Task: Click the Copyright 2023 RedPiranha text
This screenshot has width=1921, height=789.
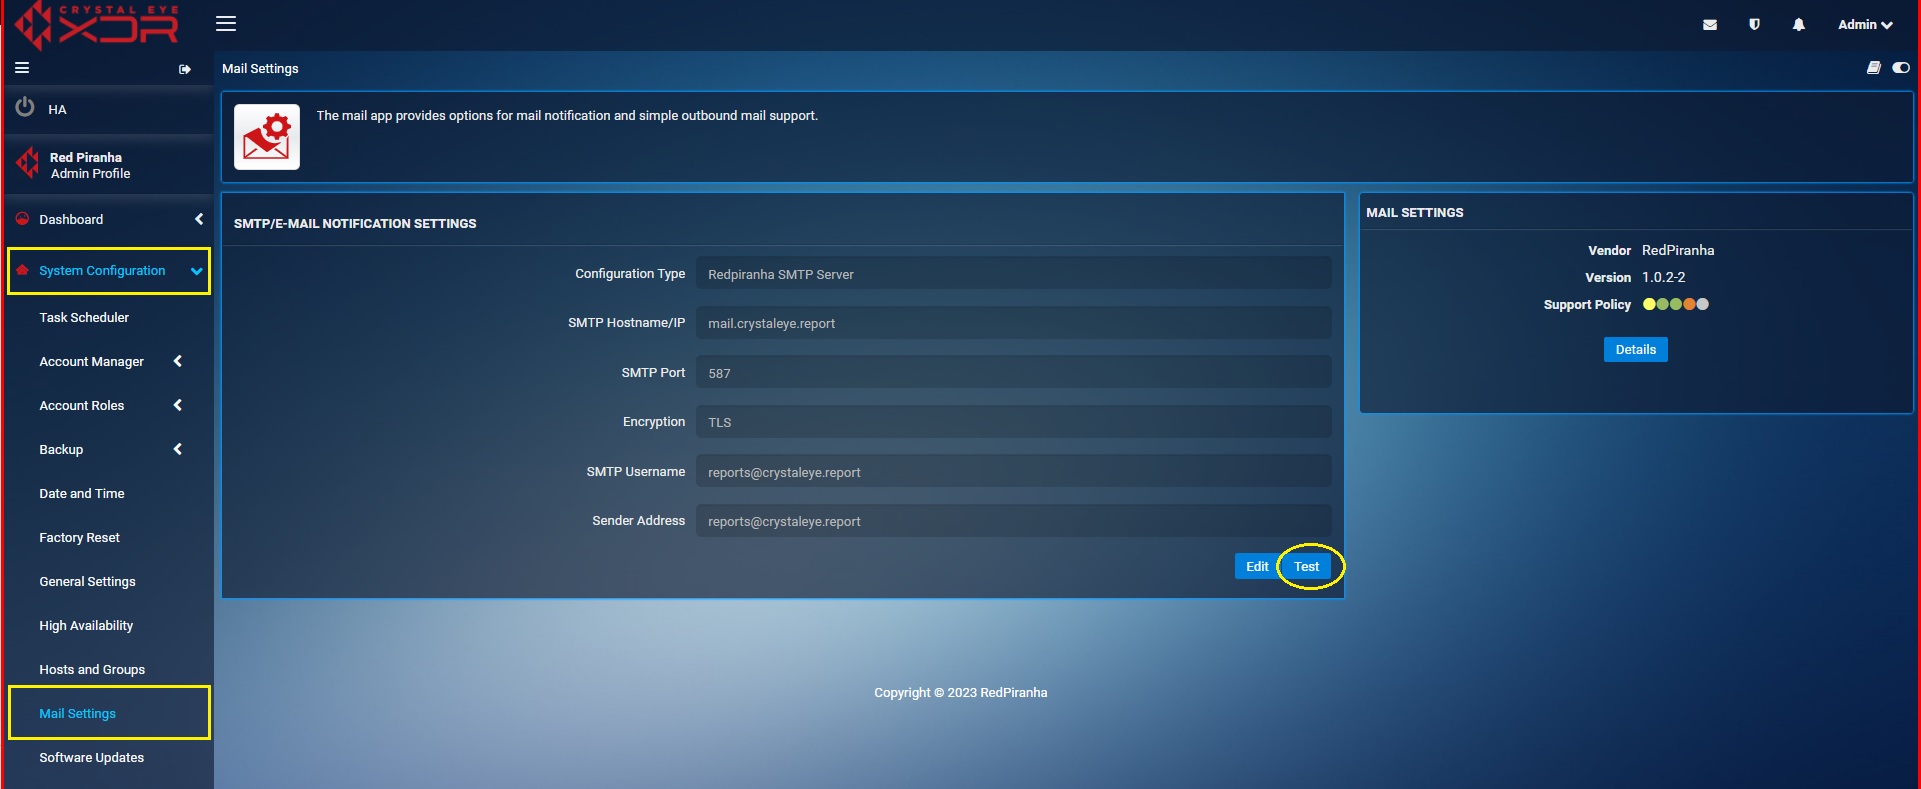Action: point(961,692)
